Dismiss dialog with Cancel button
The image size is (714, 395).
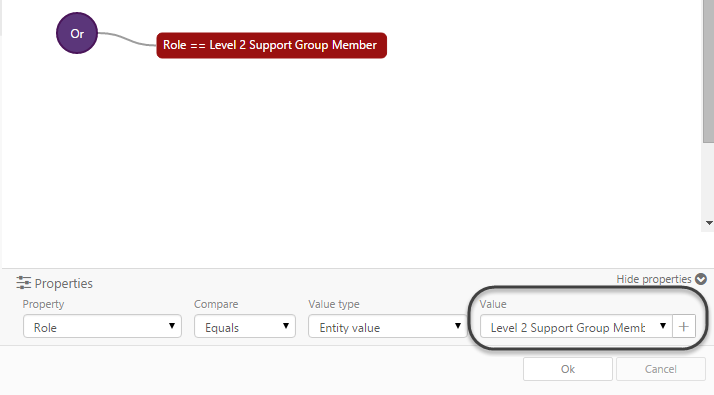point(661,369)
